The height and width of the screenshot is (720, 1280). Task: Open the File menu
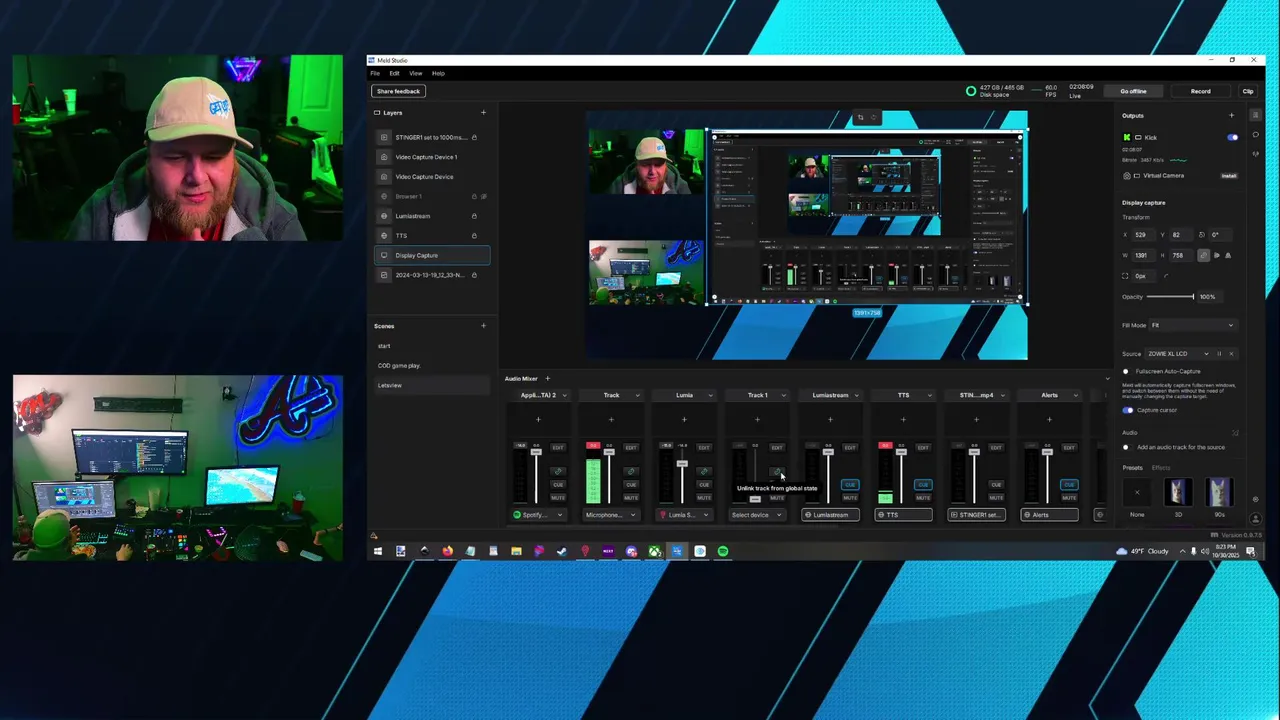[x=375, y=73]
